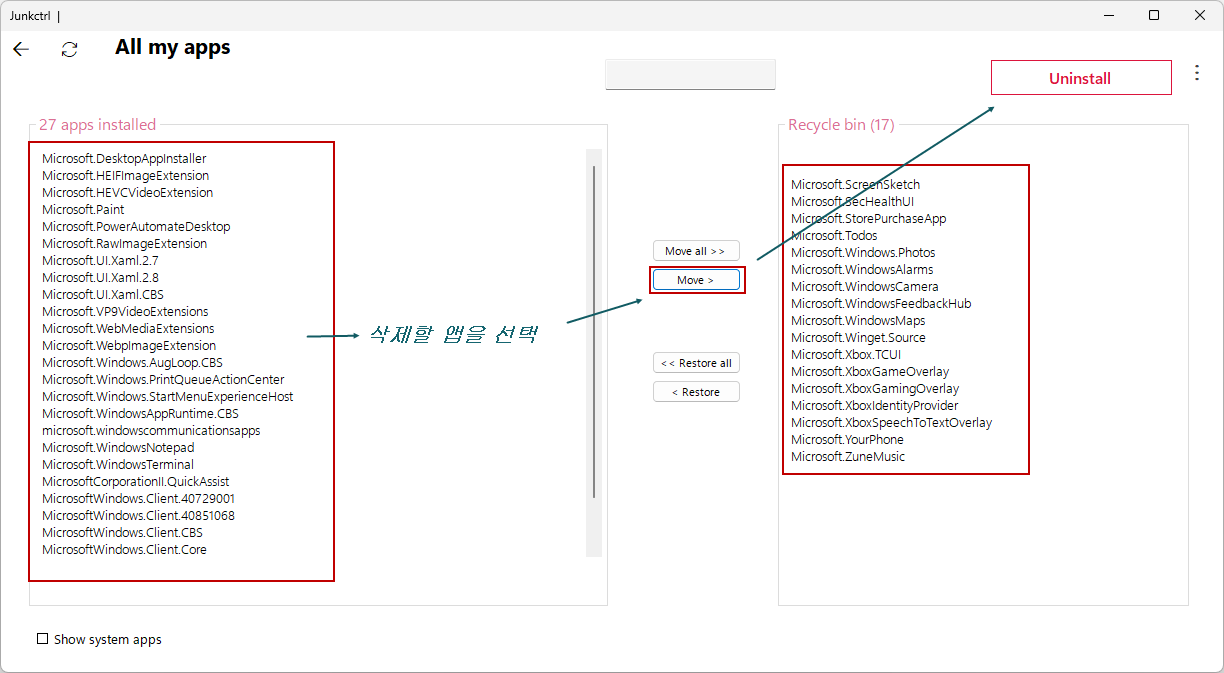Select Microsoft.UI.Xaml.2.7 entry
1224x673 pixels.
[x=100, y=261]
